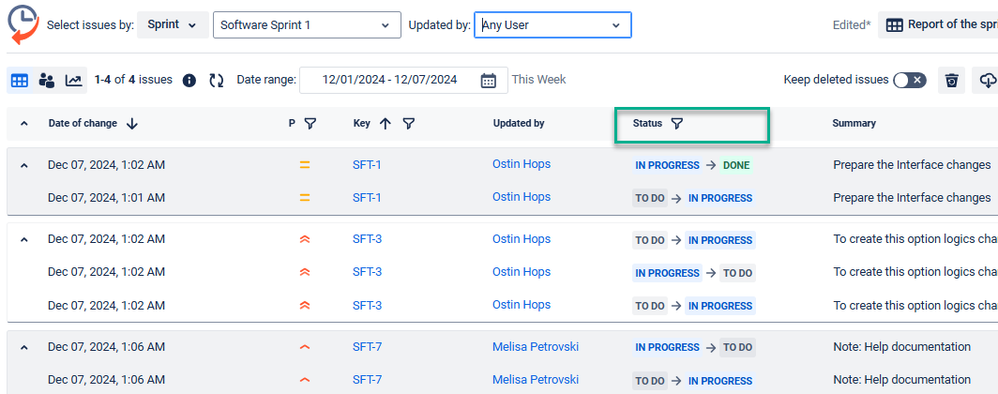
Task: Sort by Date of change arrow
Action: point(132,123)
